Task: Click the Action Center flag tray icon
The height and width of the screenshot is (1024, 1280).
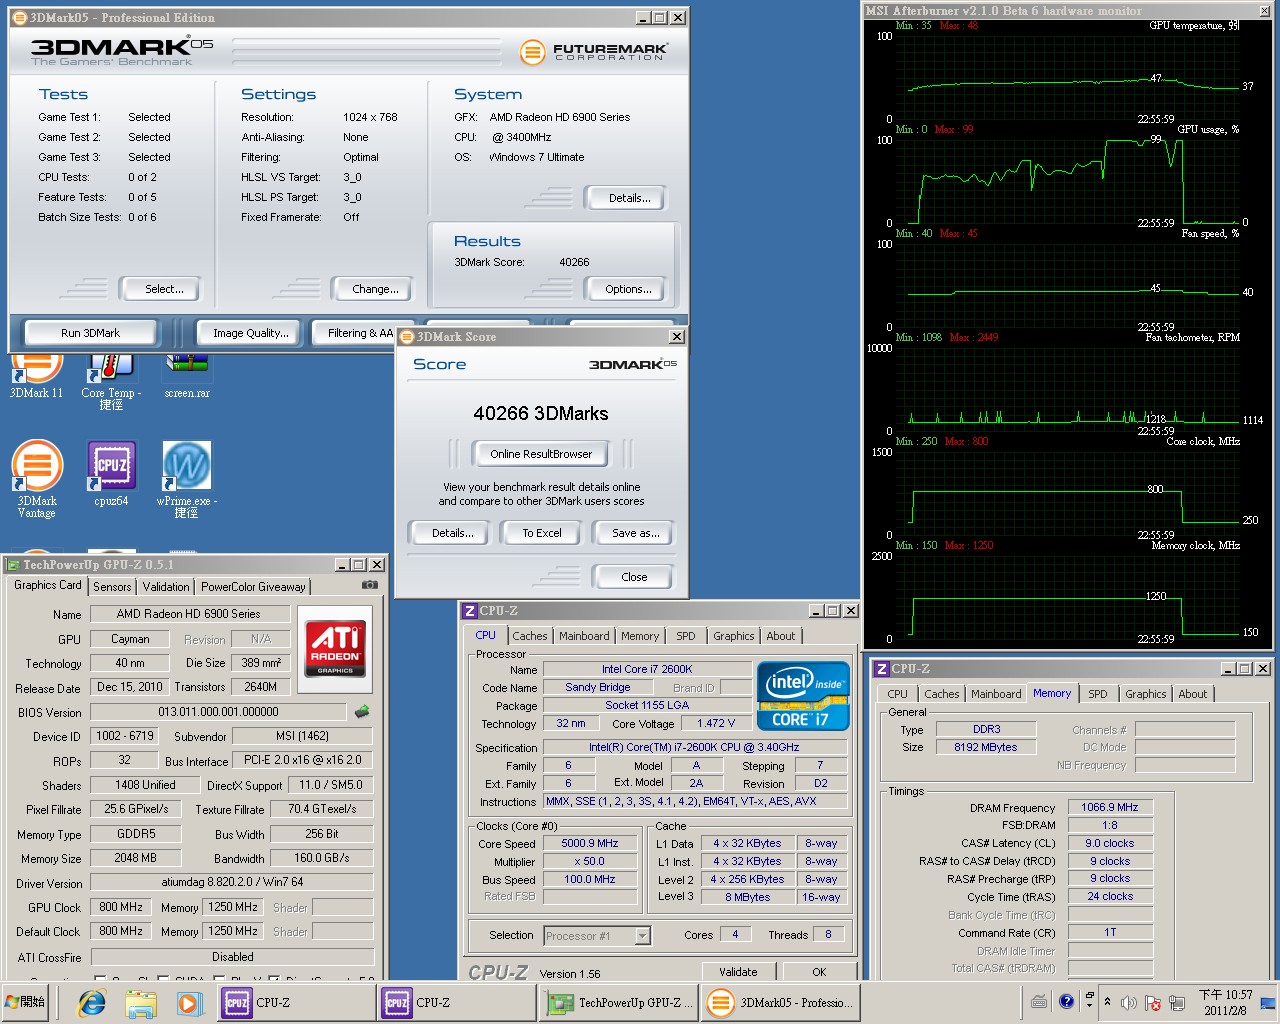Action: (x=1151, y=1002)
